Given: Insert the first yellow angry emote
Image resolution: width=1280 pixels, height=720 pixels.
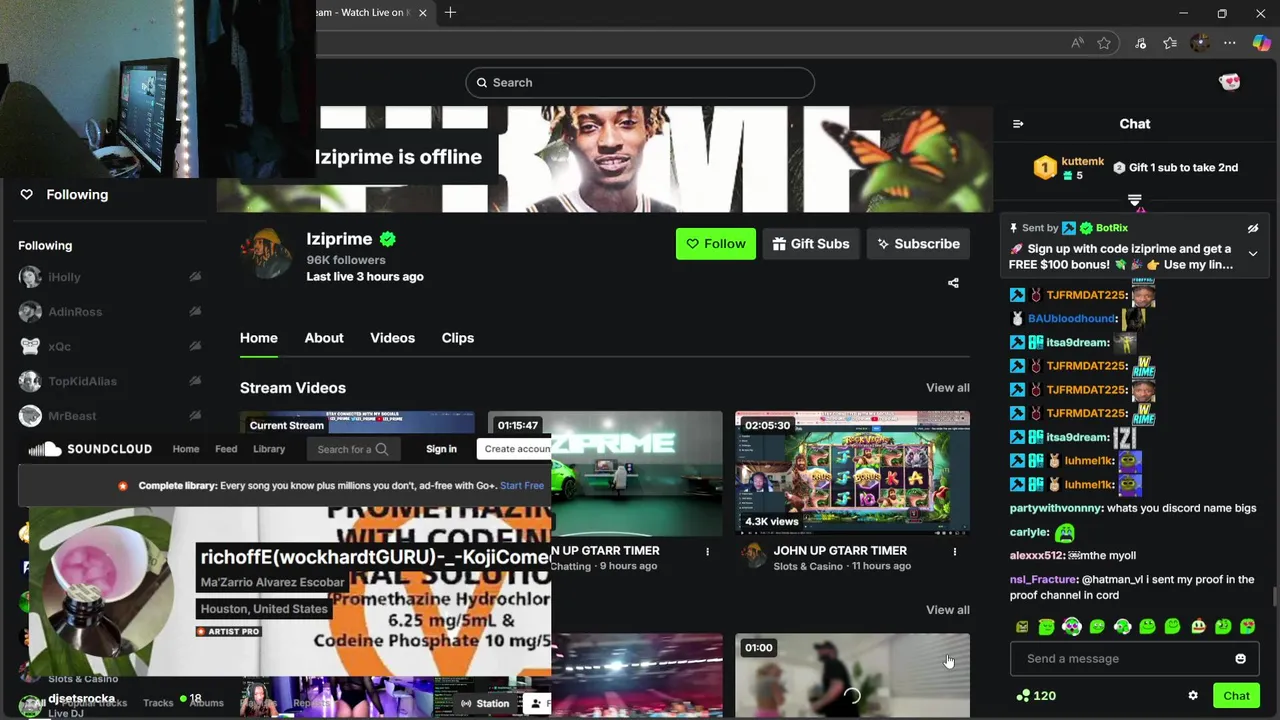Looking at the screenshot, I should (1022, 627).
